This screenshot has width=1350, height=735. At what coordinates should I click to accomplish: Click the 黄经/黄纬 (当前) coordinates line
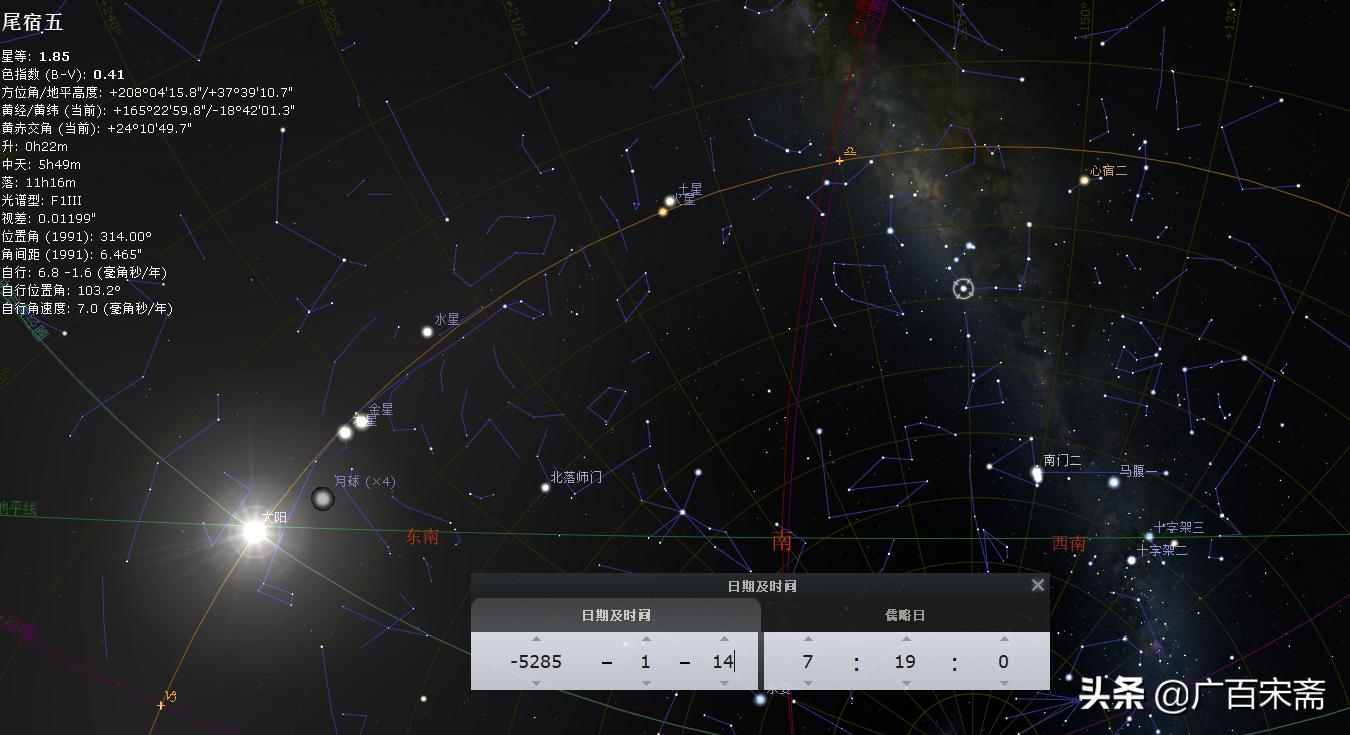click(148, 110)
